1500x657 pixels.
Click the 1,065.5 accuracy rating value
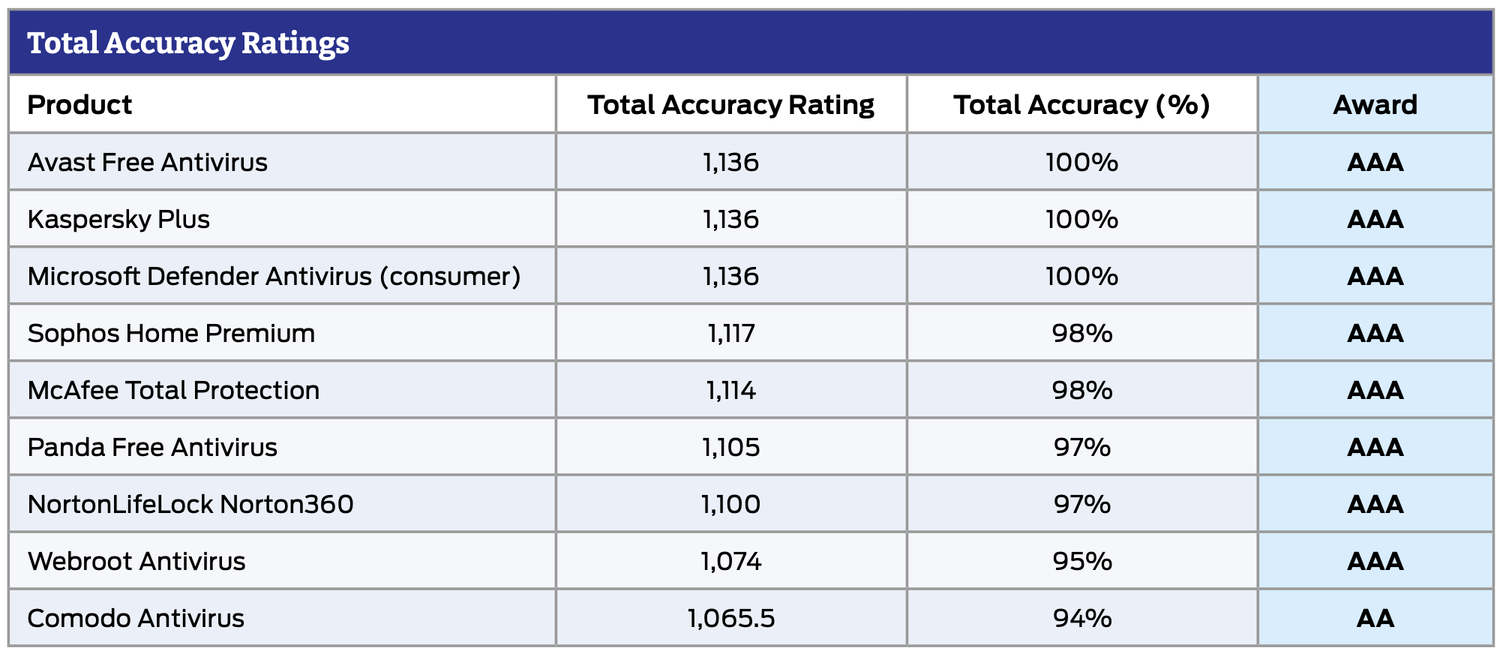731,618
